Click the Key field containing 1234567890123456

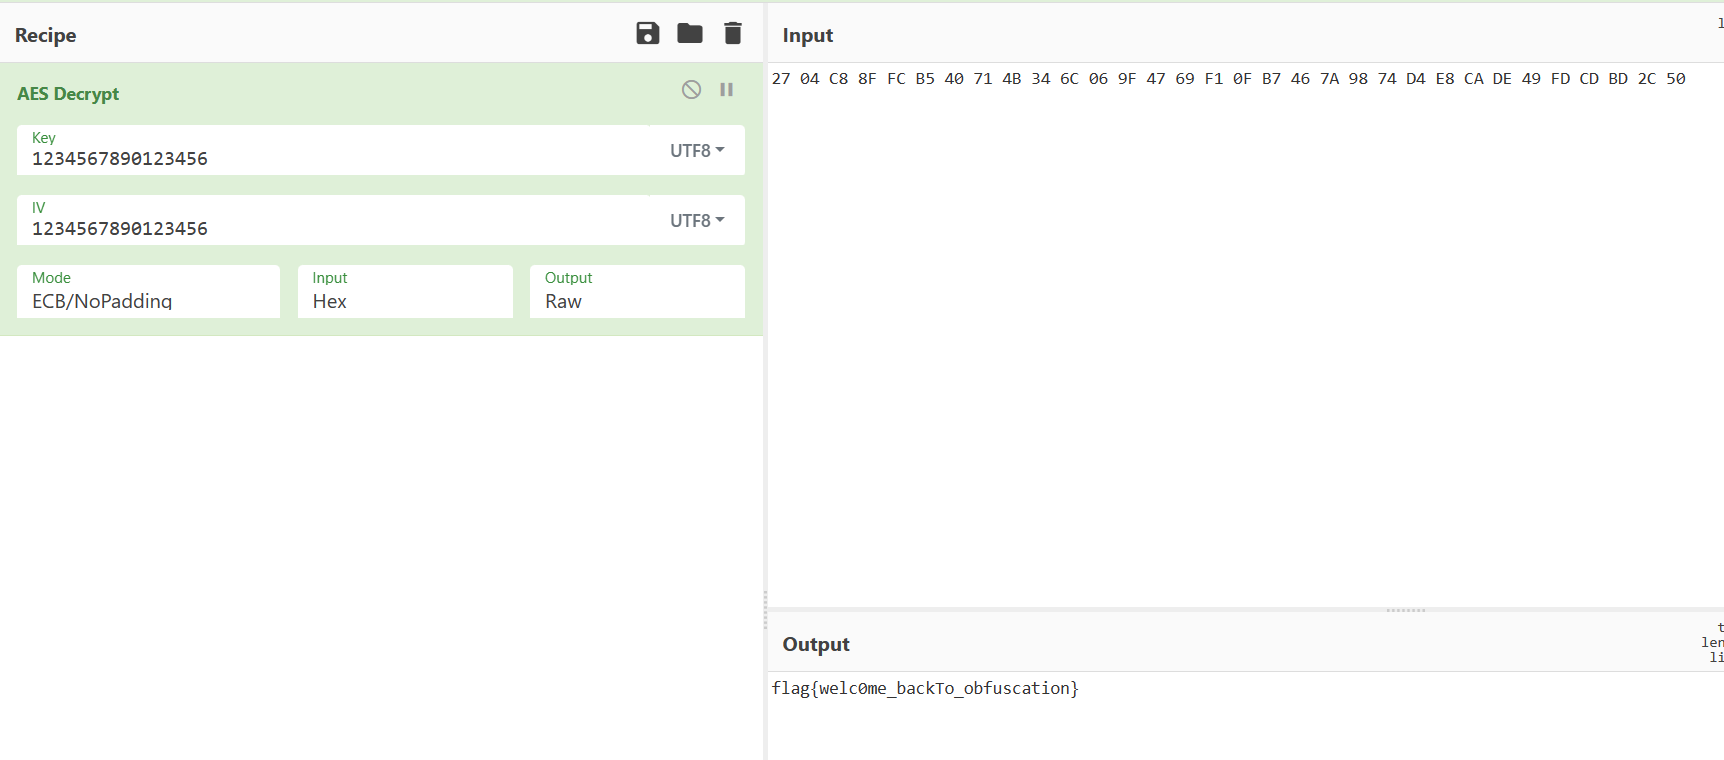coord(335,150)
